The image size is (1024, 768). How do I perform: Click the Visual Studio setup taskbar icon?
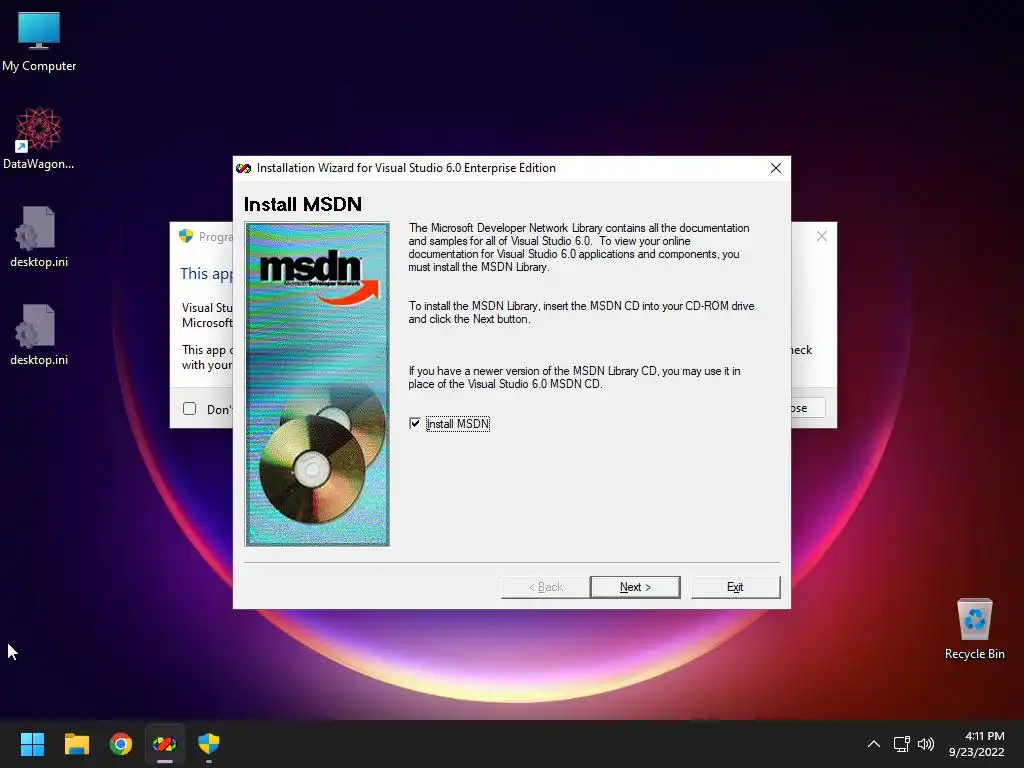coord(165,744)
